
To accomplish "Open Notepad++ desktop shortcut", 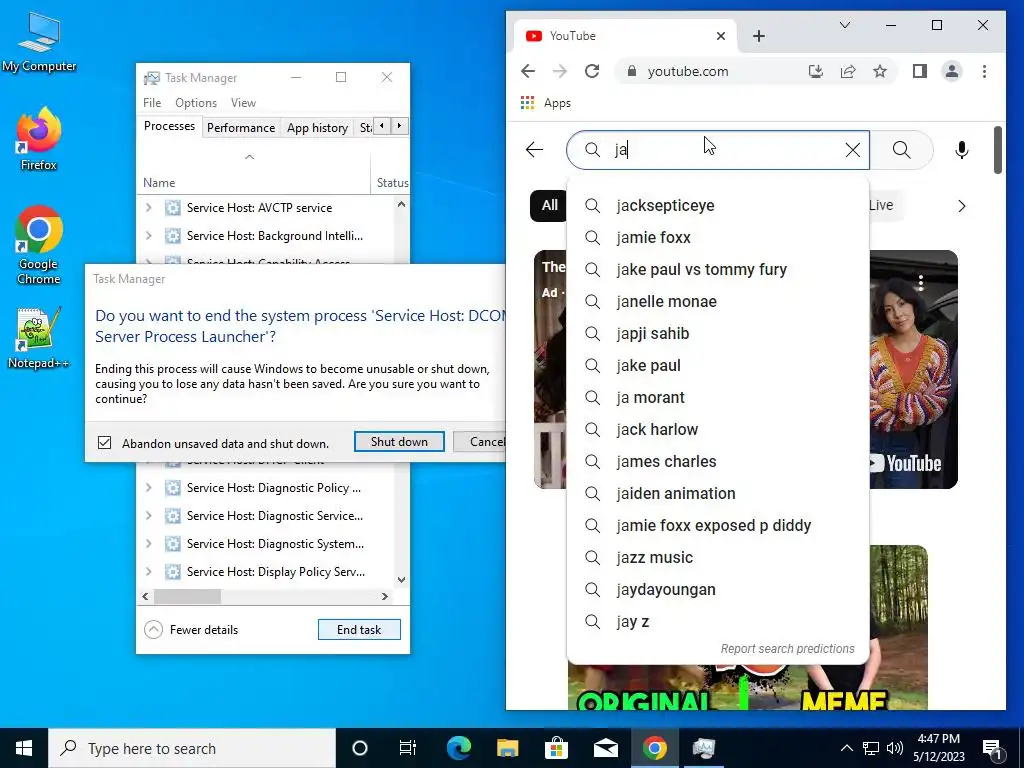I will (x=38, y=338).
